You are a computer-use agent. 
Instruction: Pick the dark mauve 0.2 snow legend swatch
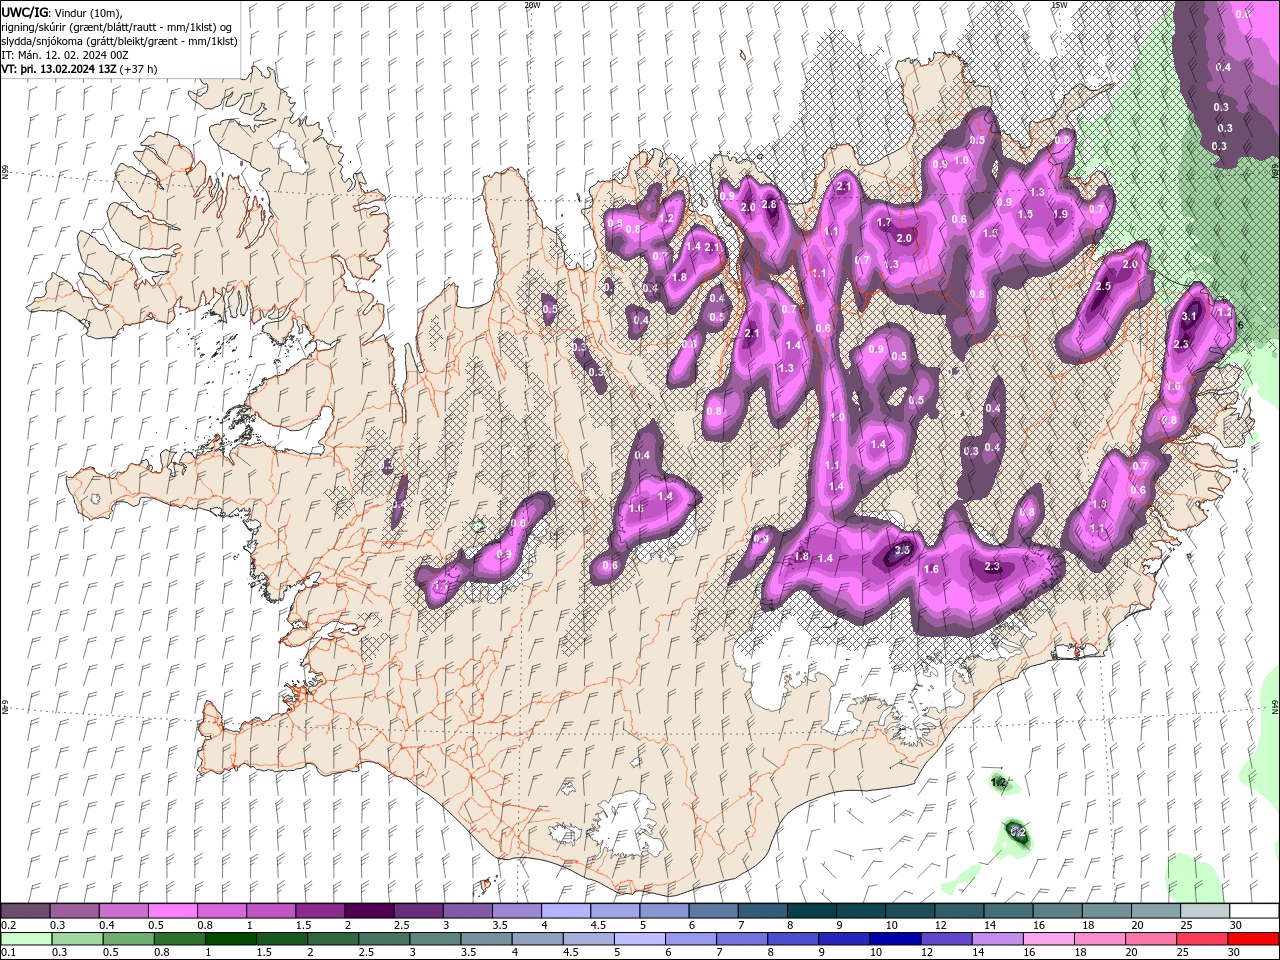tap(25, 911)
